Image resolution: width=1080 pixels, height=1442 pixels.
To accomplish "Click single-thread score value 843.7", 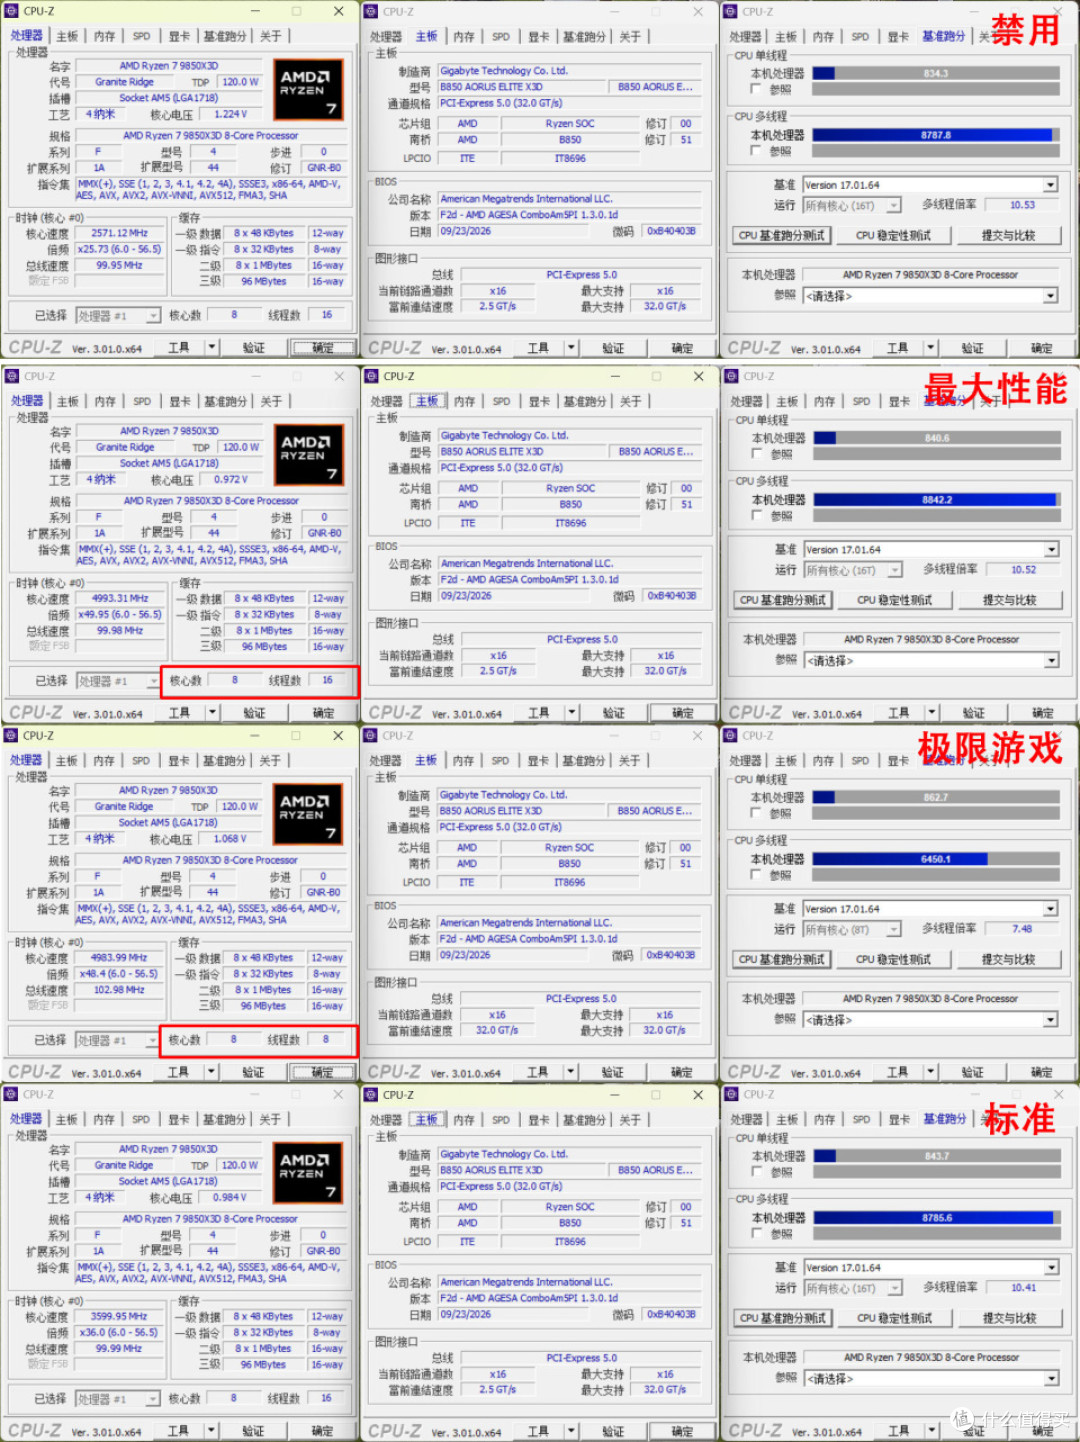I will (x=936, y=1156).
